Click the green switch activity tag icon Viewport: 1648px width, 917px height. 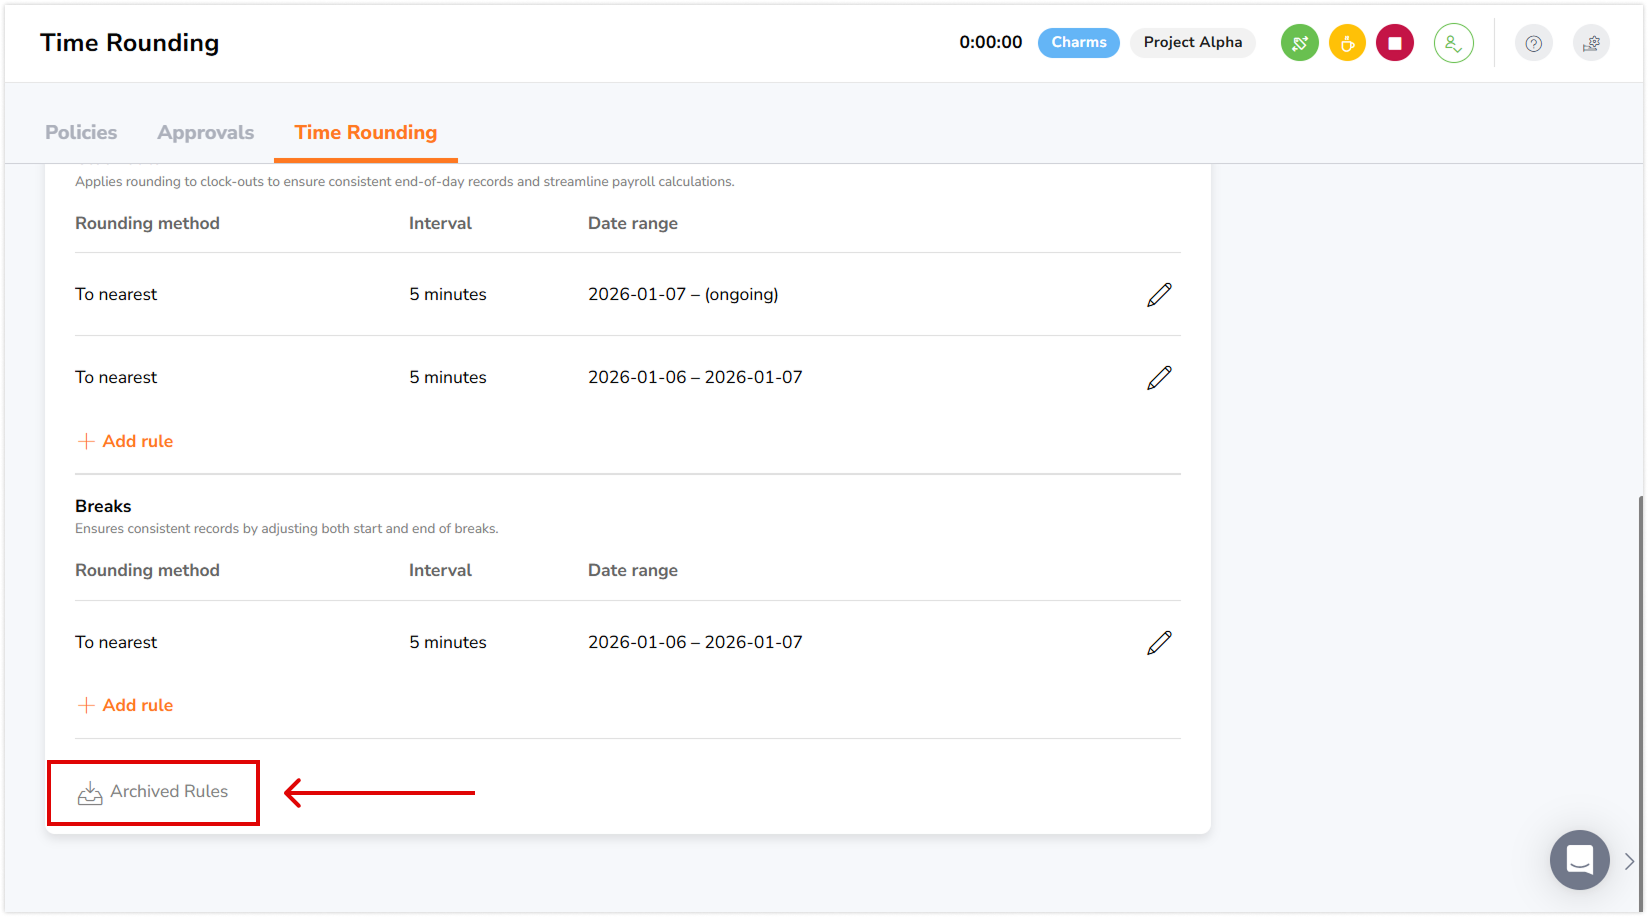[1299, 43]
